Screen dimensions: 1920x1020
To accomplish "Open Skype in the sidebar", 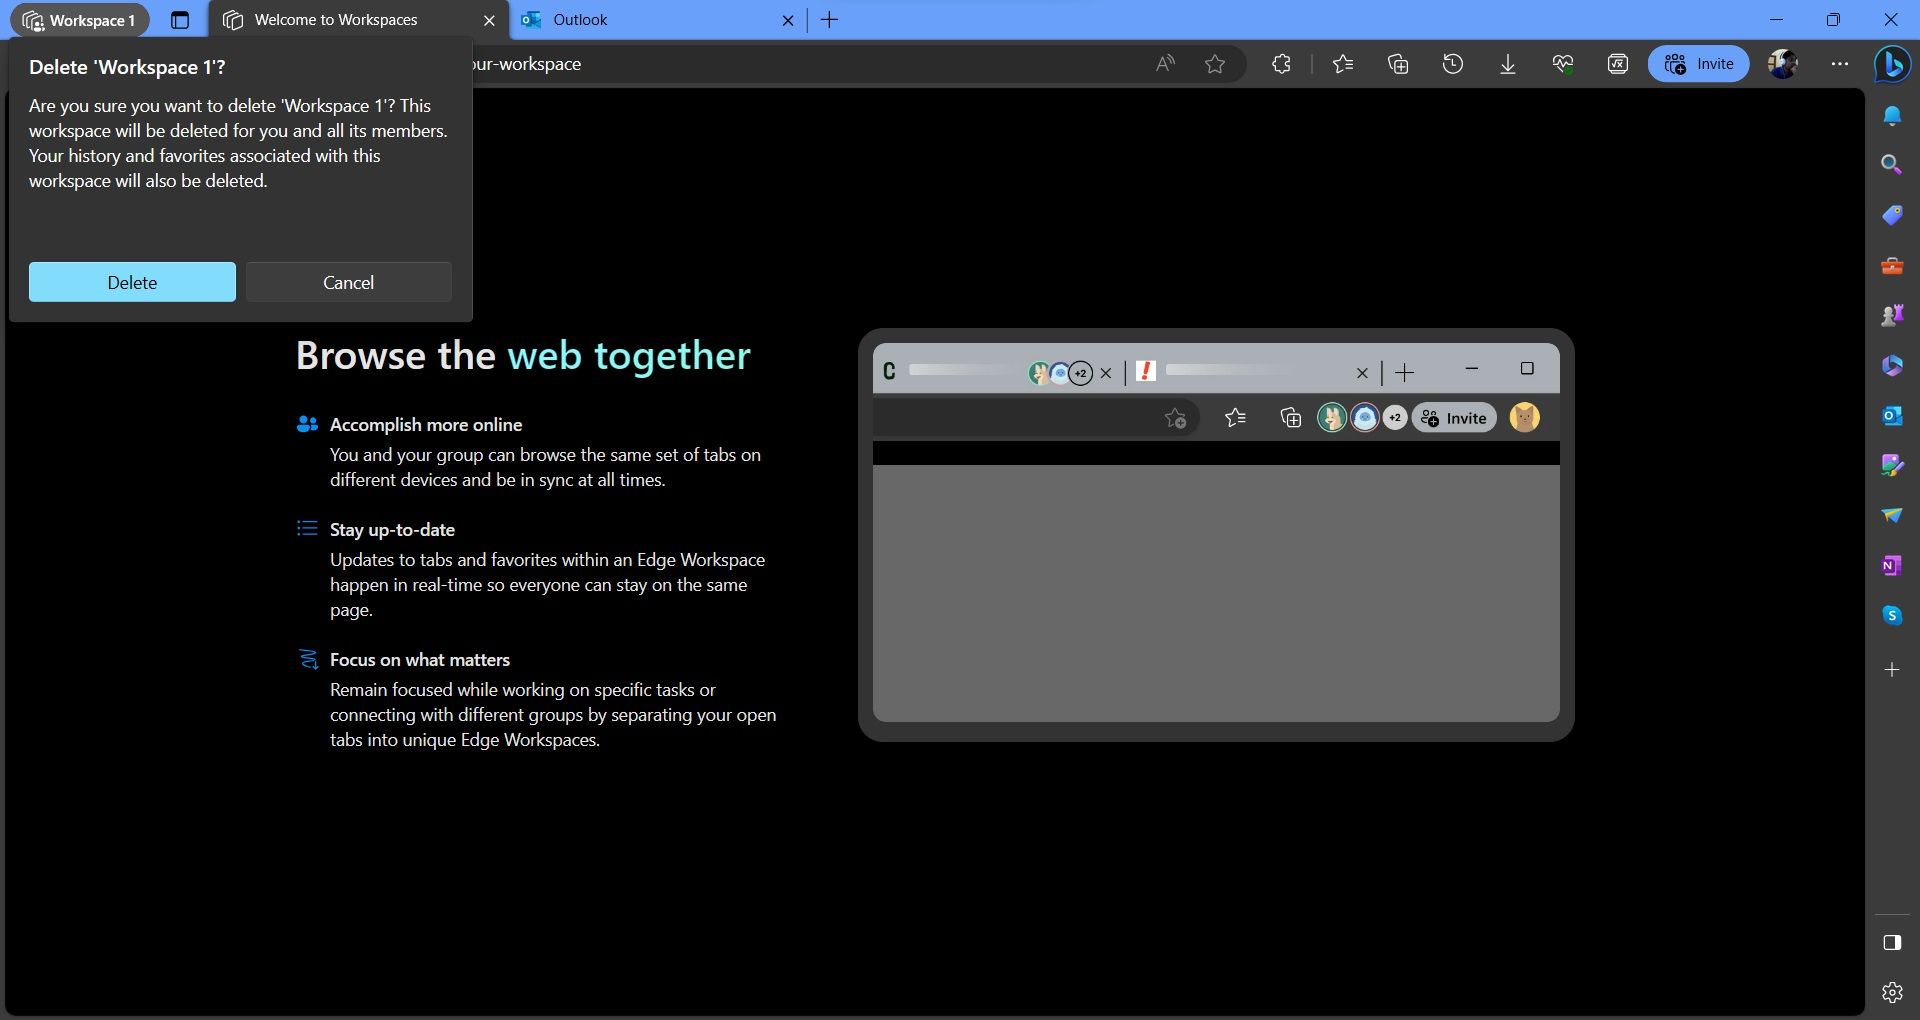I will click(1891, 615).
